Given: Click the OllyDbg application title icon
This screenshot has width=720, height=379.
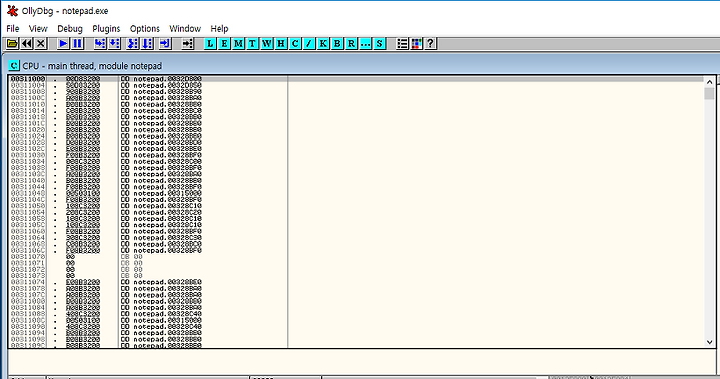Looking at the screenshot, I should 12,11.
